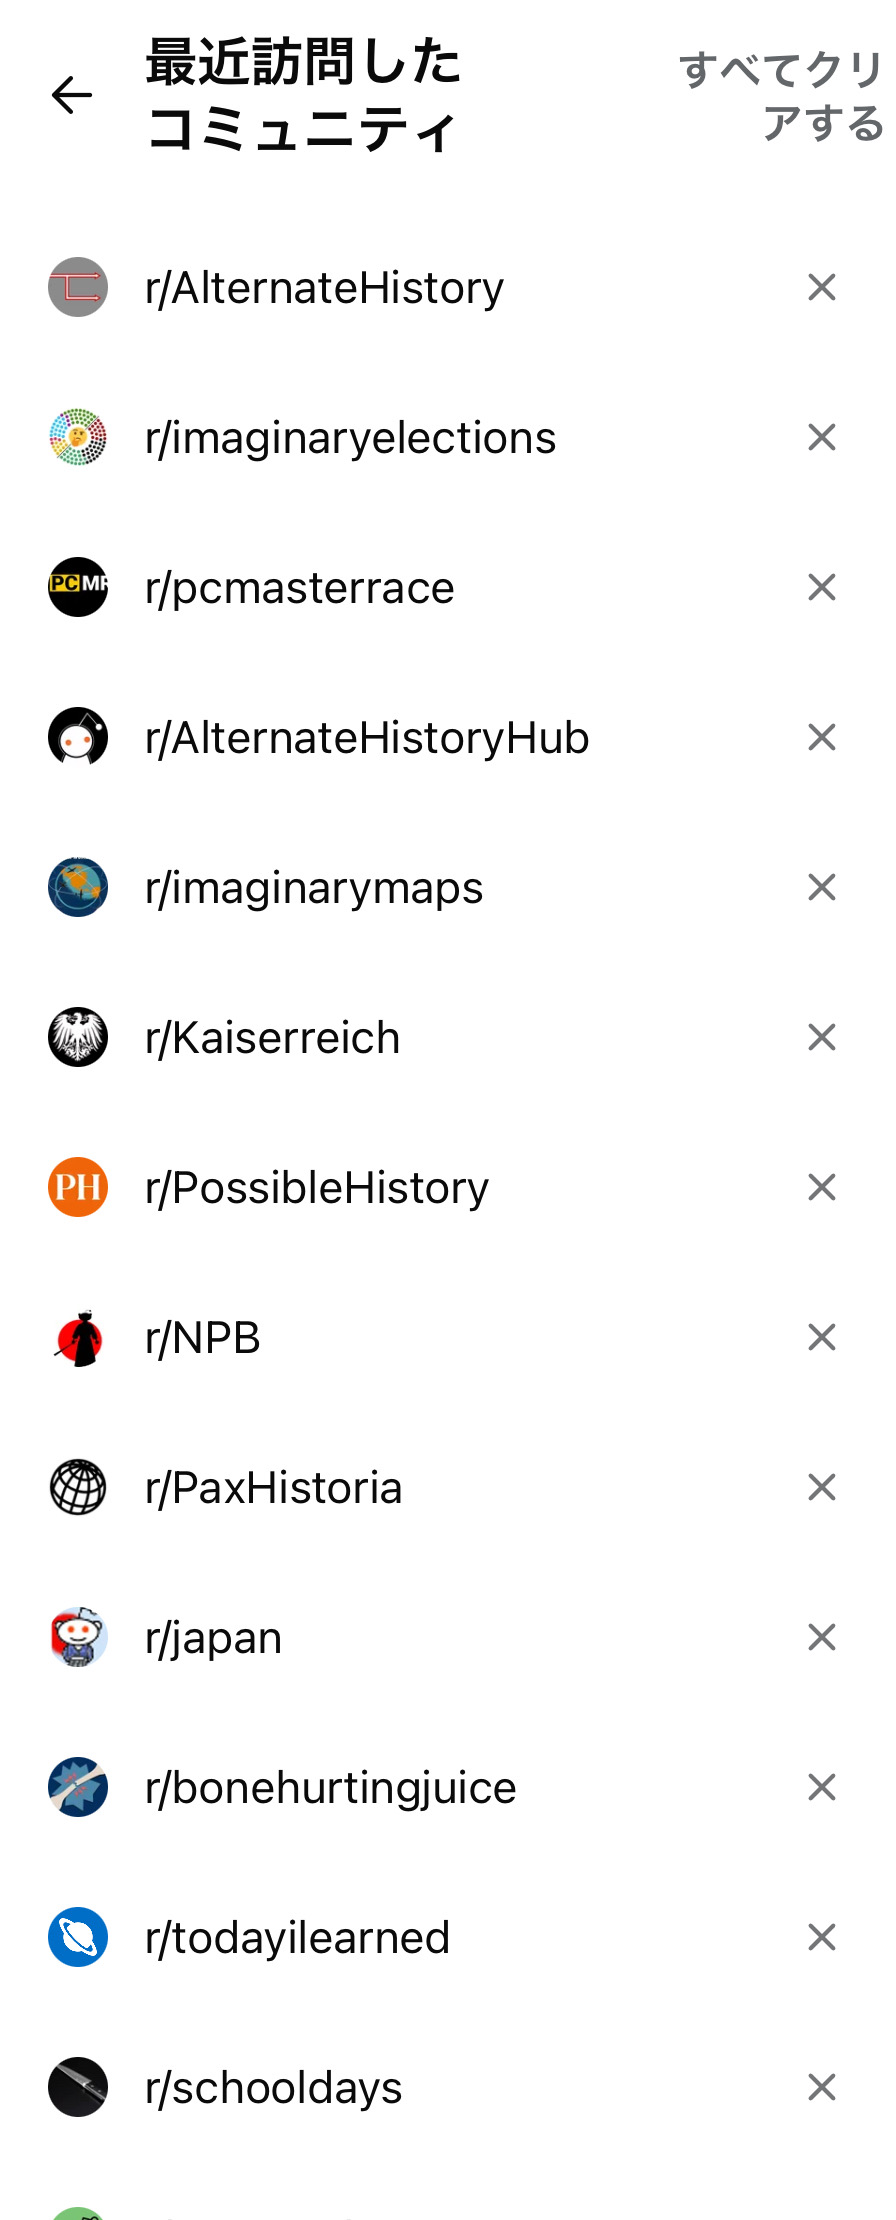Remove r/AlternateHistory from recent list
Viewport: 896px width, 2220px height.
tap(822, 288)
